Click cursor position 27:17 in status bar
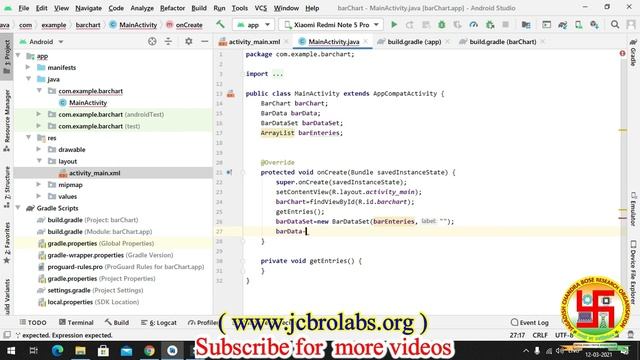 517,335
